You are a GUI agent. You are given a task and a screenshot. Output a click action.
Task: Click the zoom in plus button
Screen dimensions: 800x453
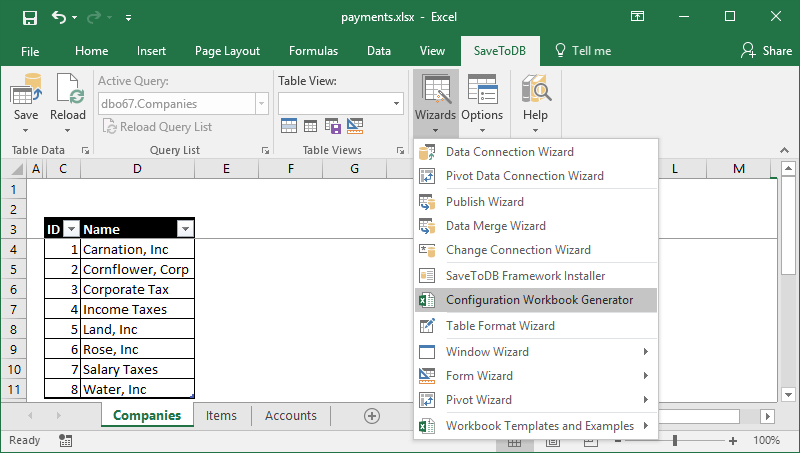coord(733,440)
